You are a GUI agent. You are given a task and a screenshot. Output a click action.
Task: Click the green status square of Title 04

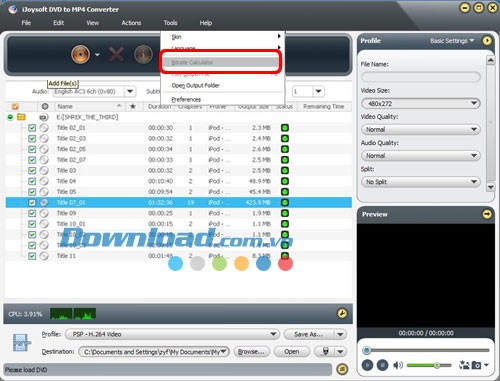coord(285,181)
